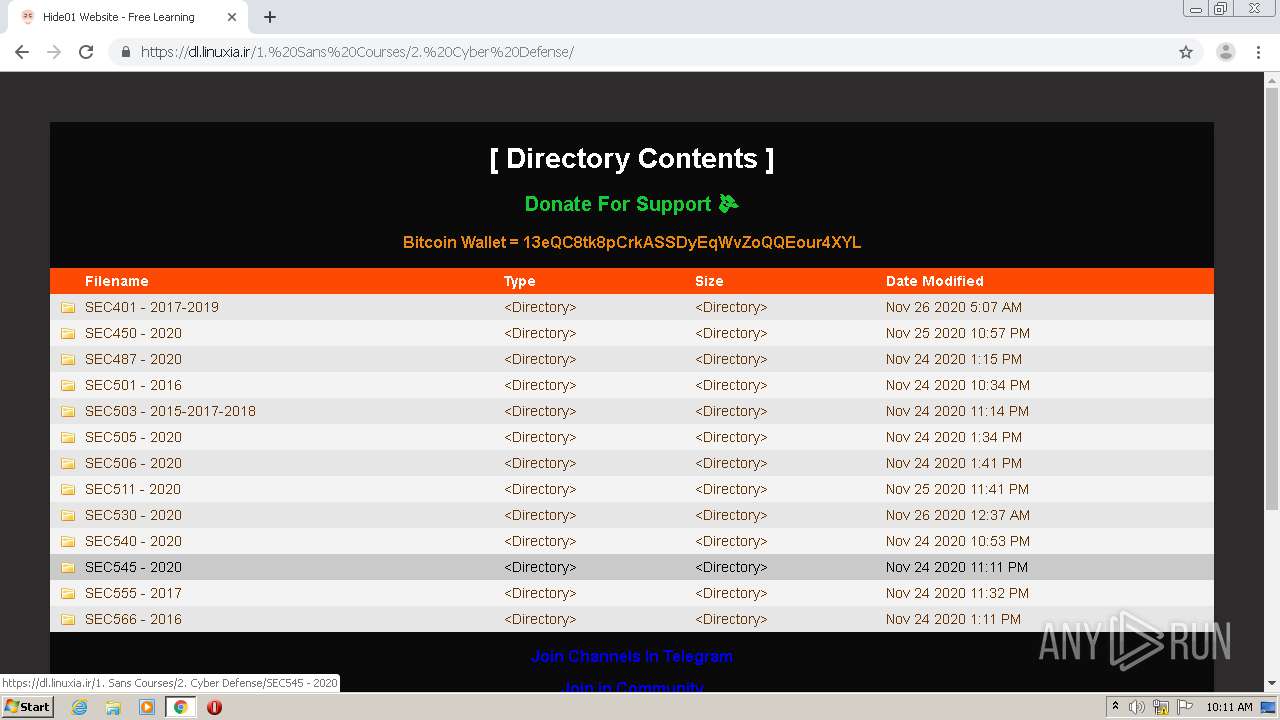The image size is (1280, 720).
Task: Click the folder icon for SEC401 - 2017-2019
Action: coord(68,308)
